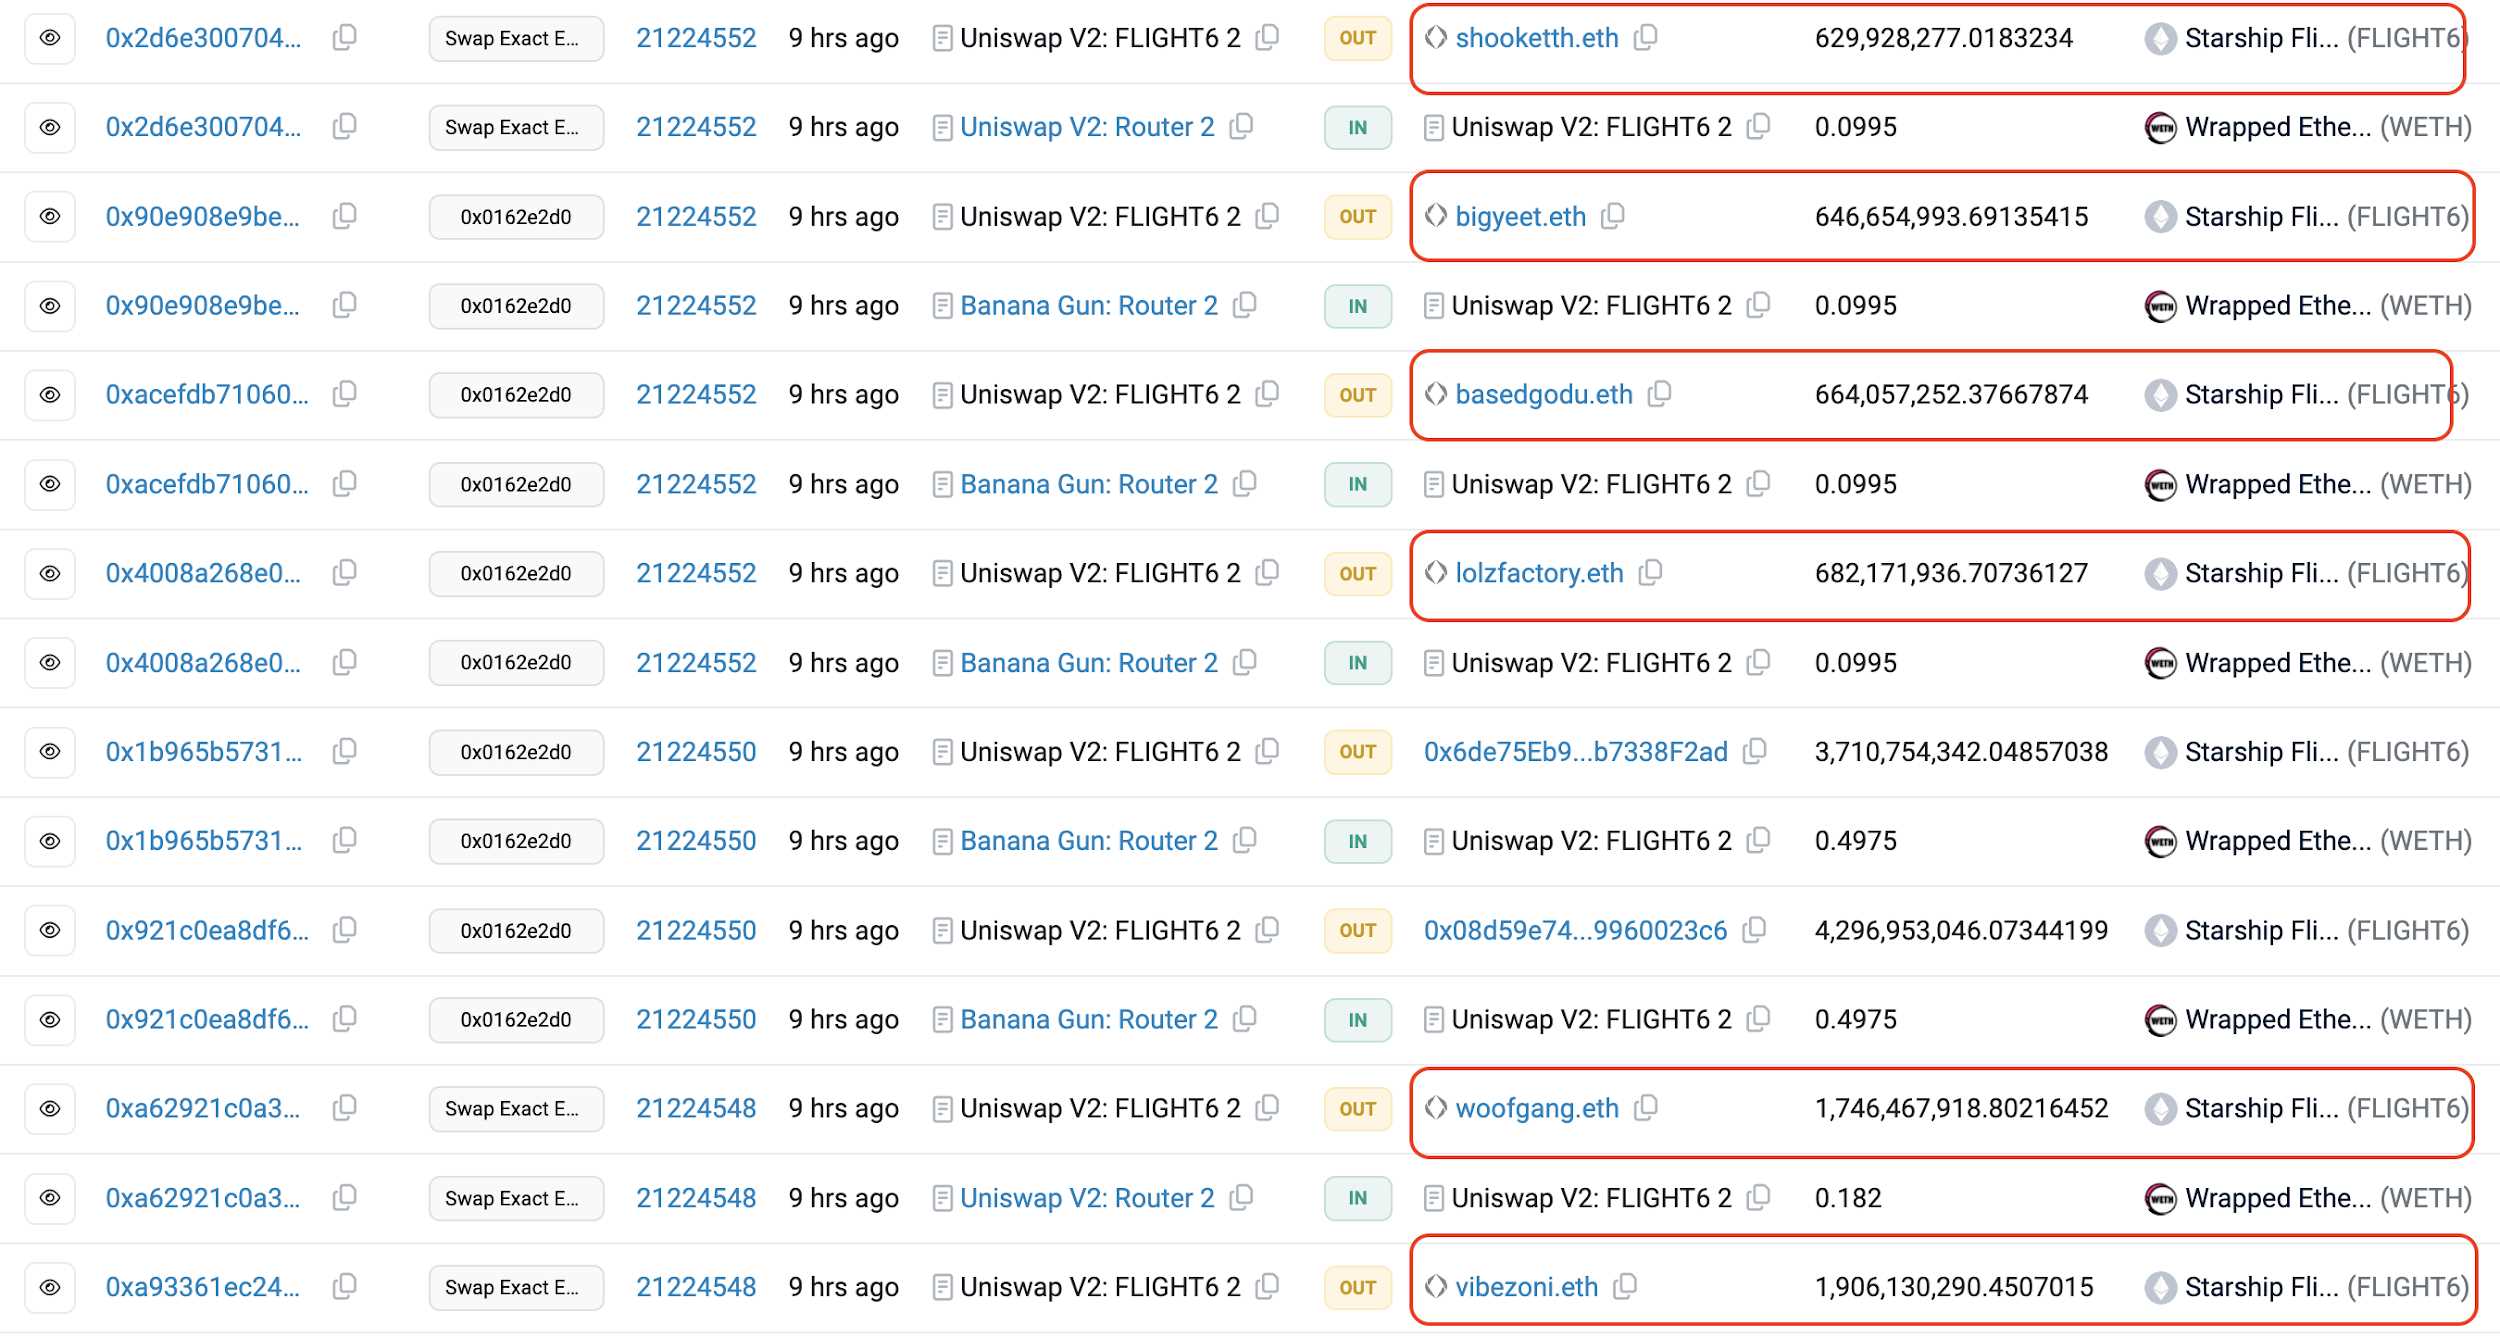
Task: Click the first Banana Gun: Router 2 link
Action: click(1088, 305)
